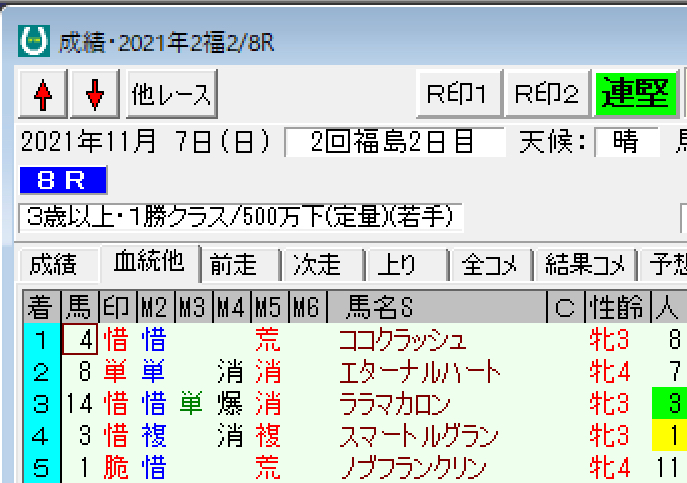Screen dimensions: 687x483
Task: Click the M5 column header
Action: pos(270,307)
